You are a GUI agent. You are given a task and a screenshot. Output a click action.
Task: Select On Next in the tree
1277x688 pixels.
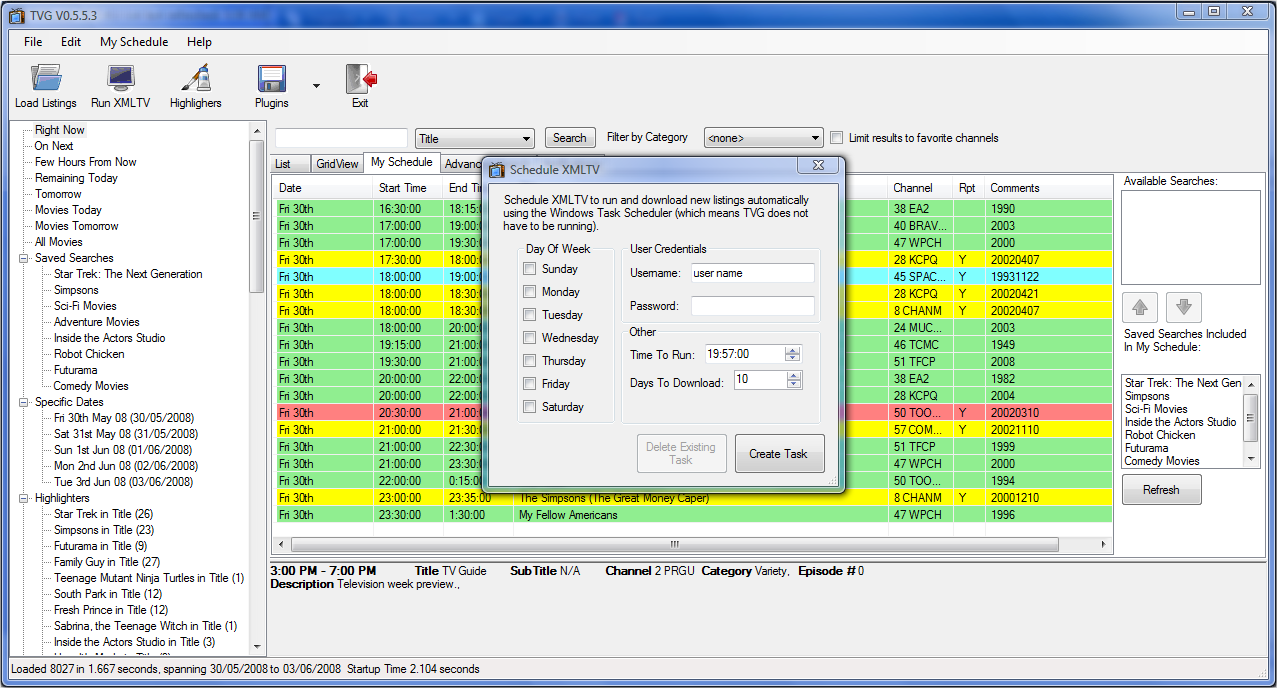54,146
